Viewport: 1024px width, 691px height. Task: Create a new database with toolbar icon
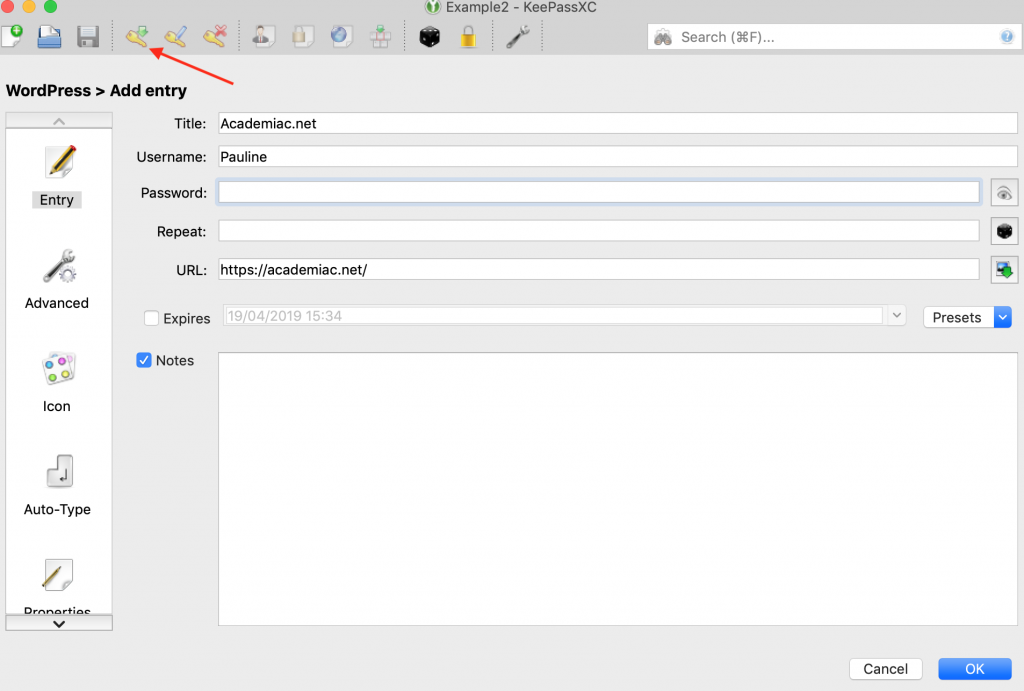click(12, 36)
